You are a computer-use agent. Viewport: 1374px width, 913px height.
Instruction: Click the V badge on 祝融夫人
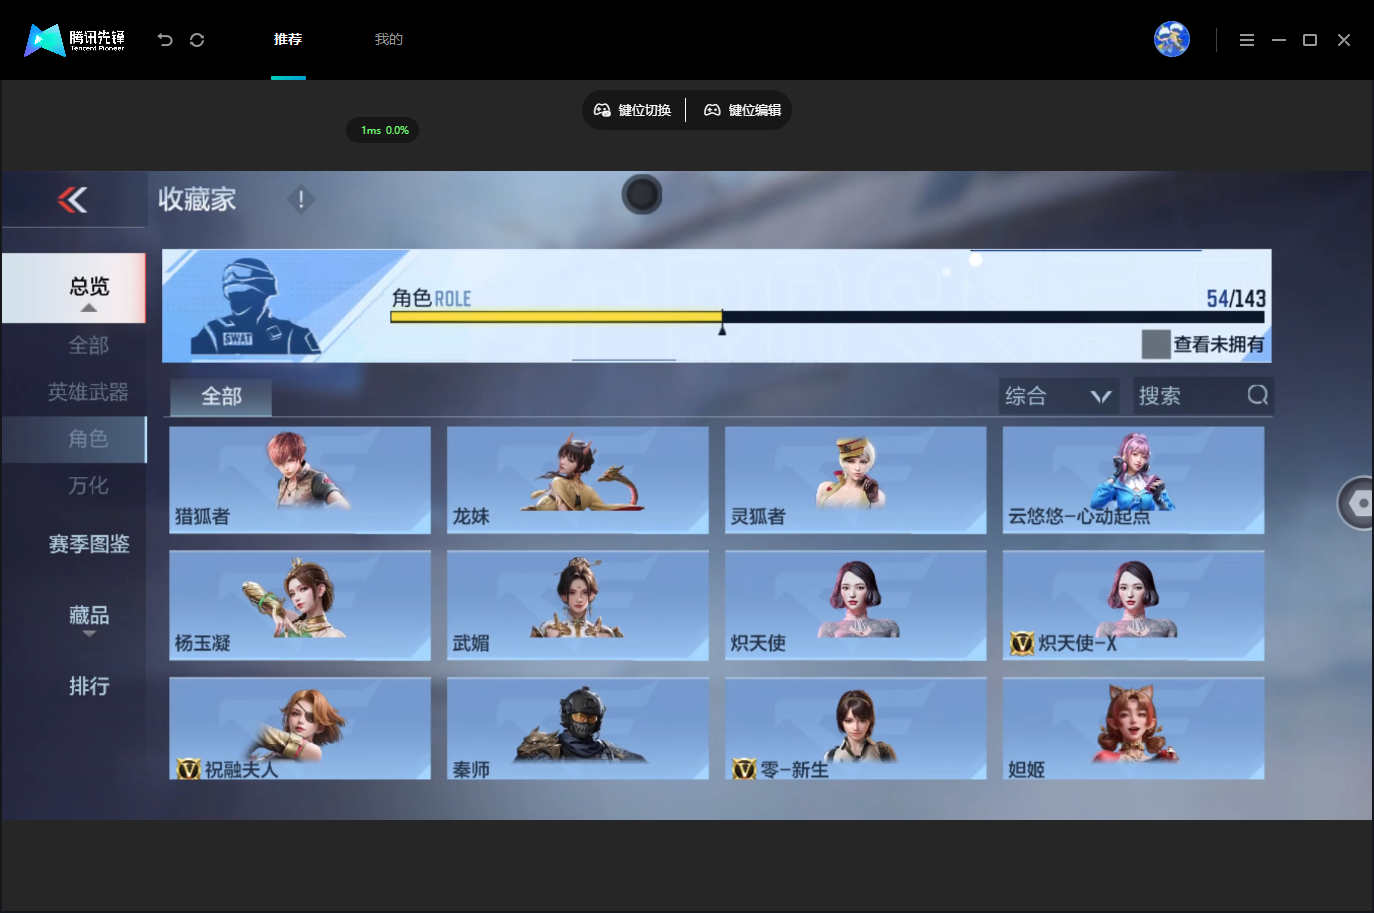coord(188,769)
